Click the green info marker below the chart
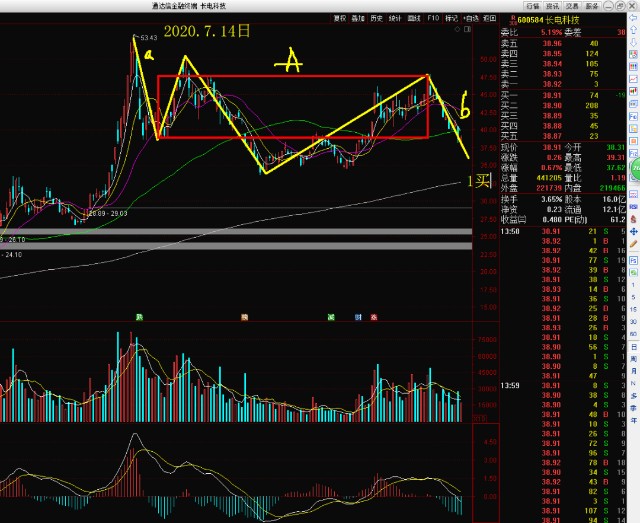 140,316
